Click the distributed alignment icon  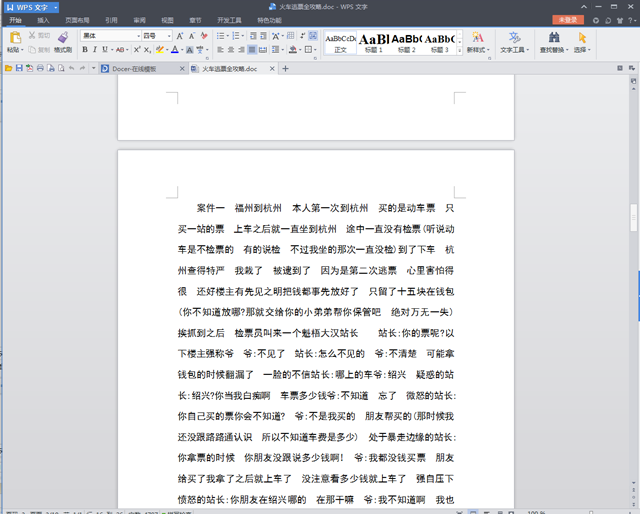[263, 49]
